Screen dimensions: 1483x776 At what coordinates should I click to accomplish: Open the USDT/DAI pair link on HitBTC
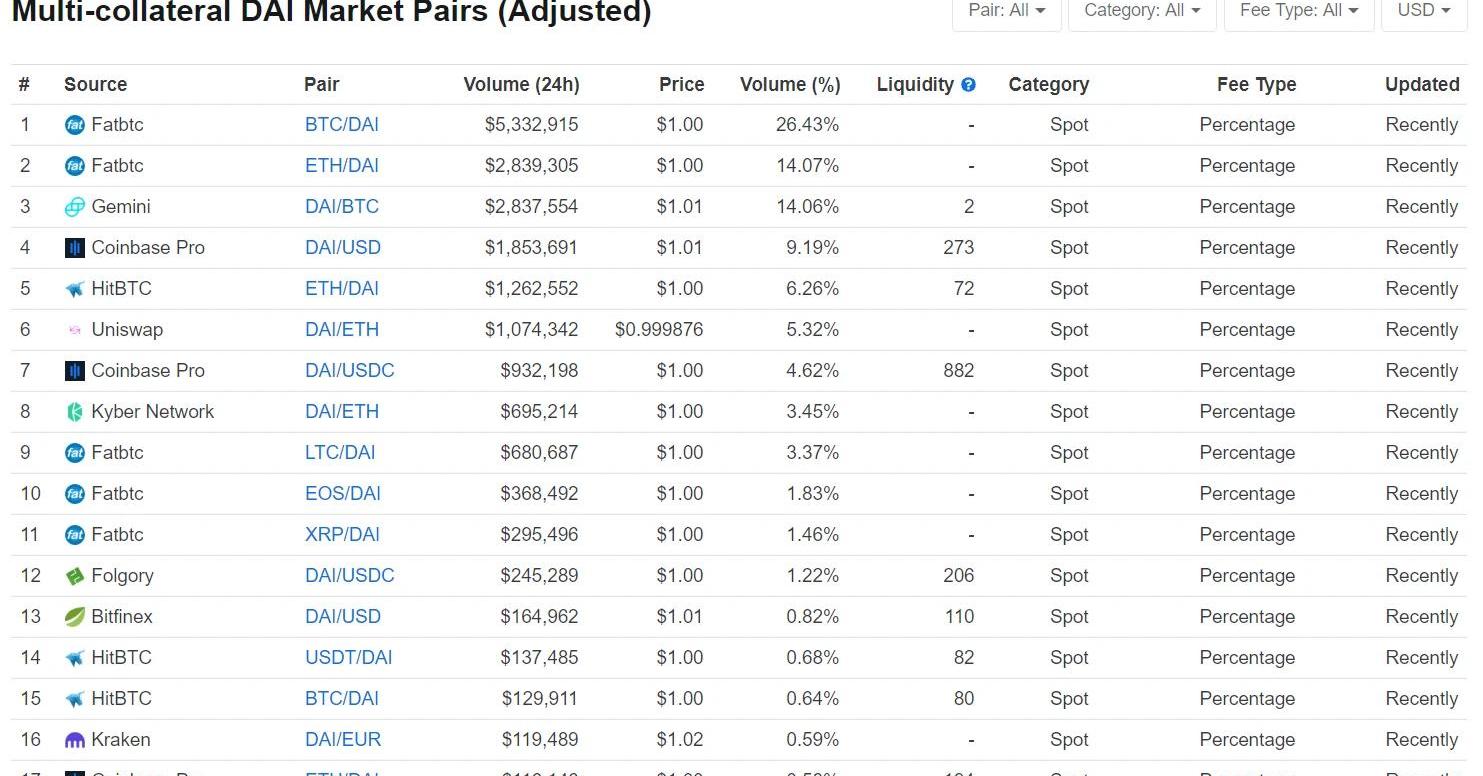pyautogui.click(x=349, y=658)
